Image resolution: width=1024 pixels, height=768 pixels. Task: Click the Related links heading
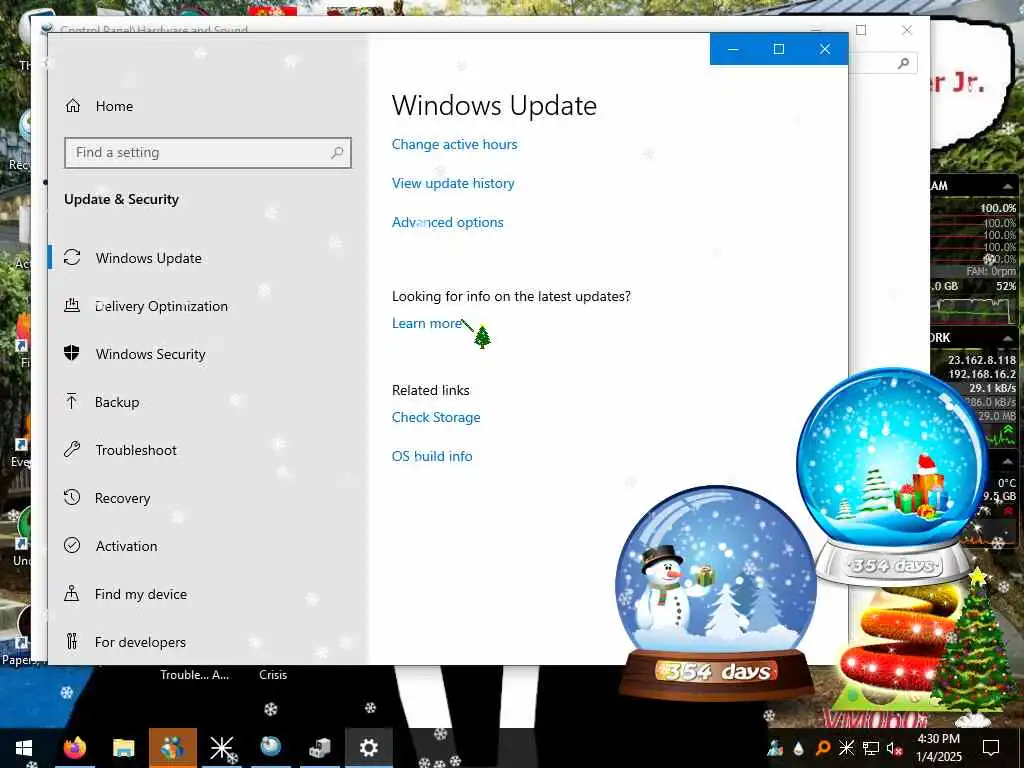pos(430,391)
